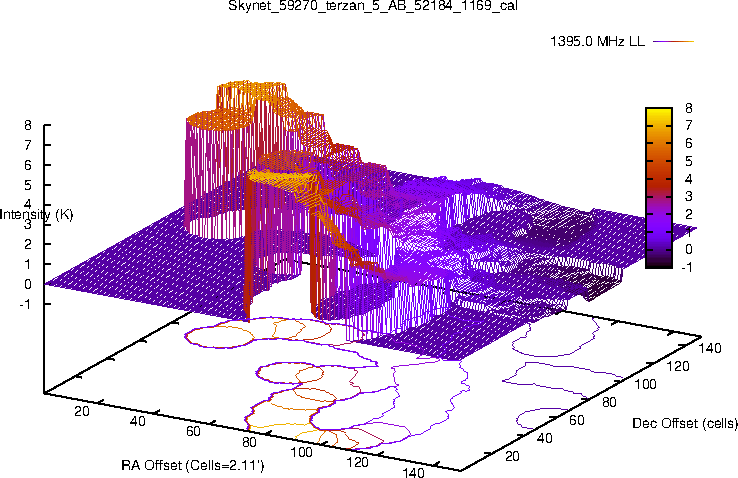Click tick 120 on the RA Offset axis
The image size is (738, 478).
click(x=357, y=462)
